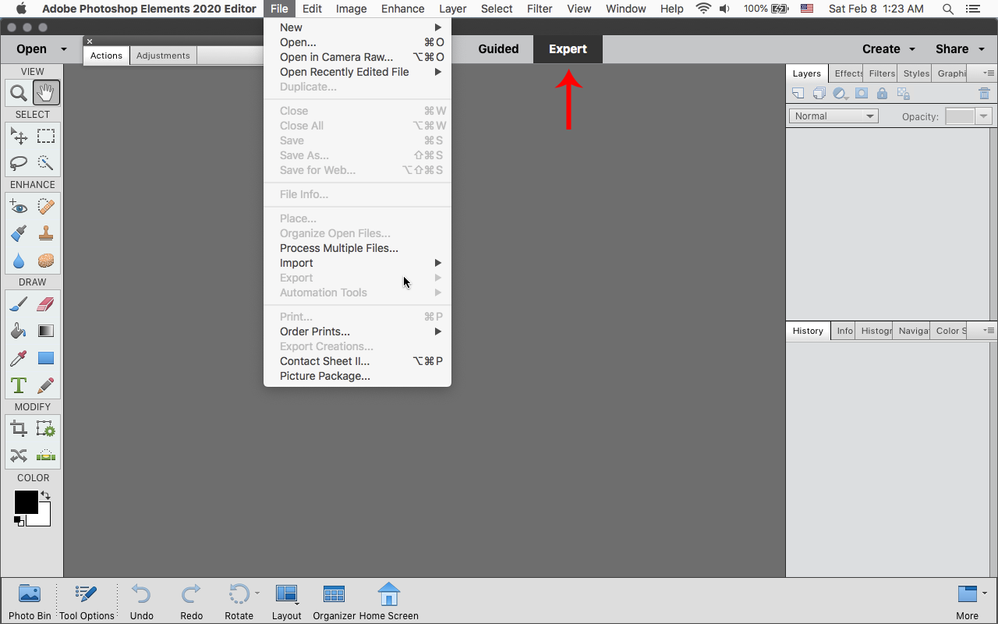Open the Filter menu
This screenshot has width=998, height=624.
pos(539,9)
